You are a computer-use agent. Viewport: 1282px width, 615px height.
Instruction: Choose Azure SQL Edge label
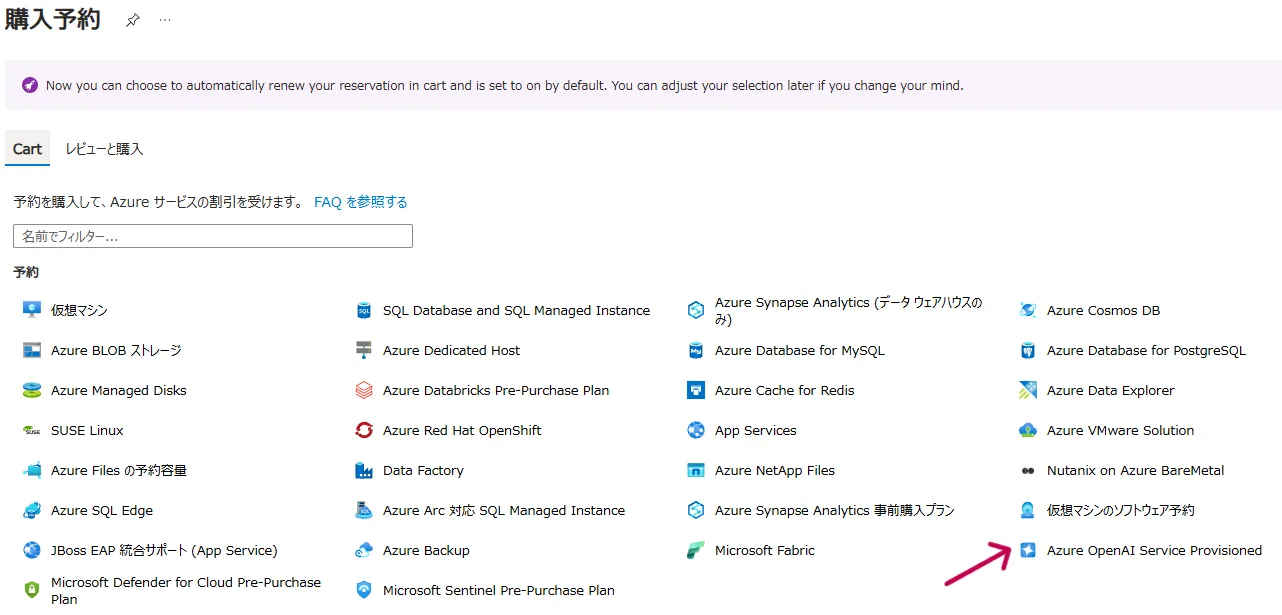[x=102, y=510]
